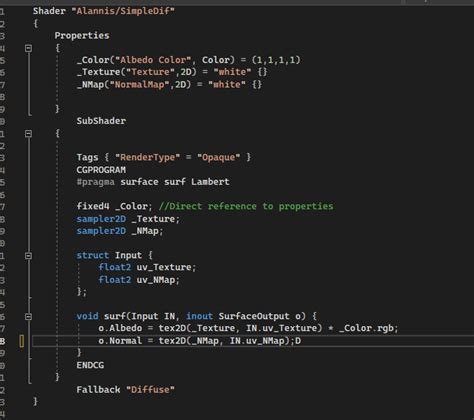Image resolution: width=474 pixels, height=420 pixels.
Task: Click the CGPROGRAM keyword
Action: 101,170
